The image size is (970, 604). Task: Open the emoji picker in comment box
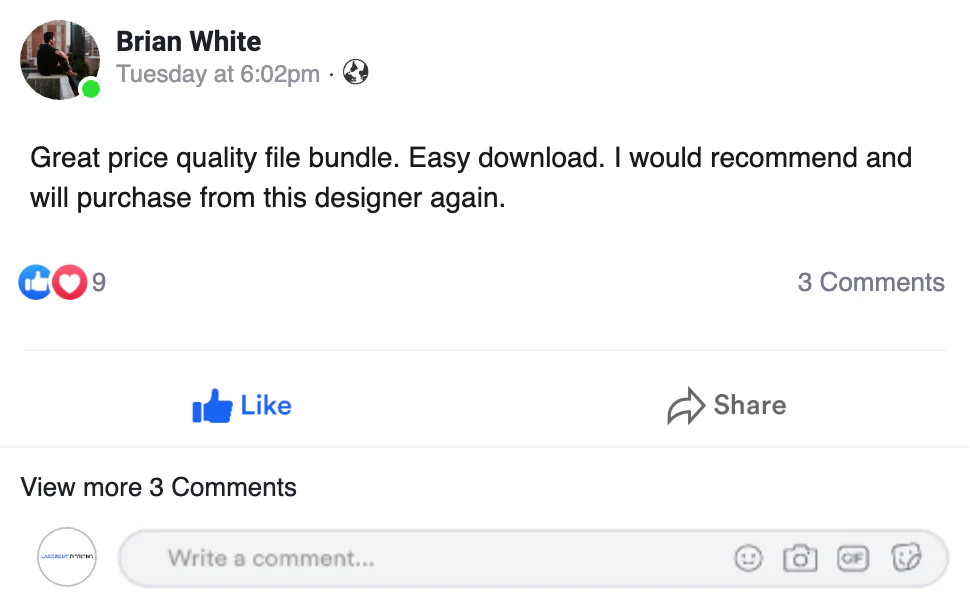coord(748,558)
